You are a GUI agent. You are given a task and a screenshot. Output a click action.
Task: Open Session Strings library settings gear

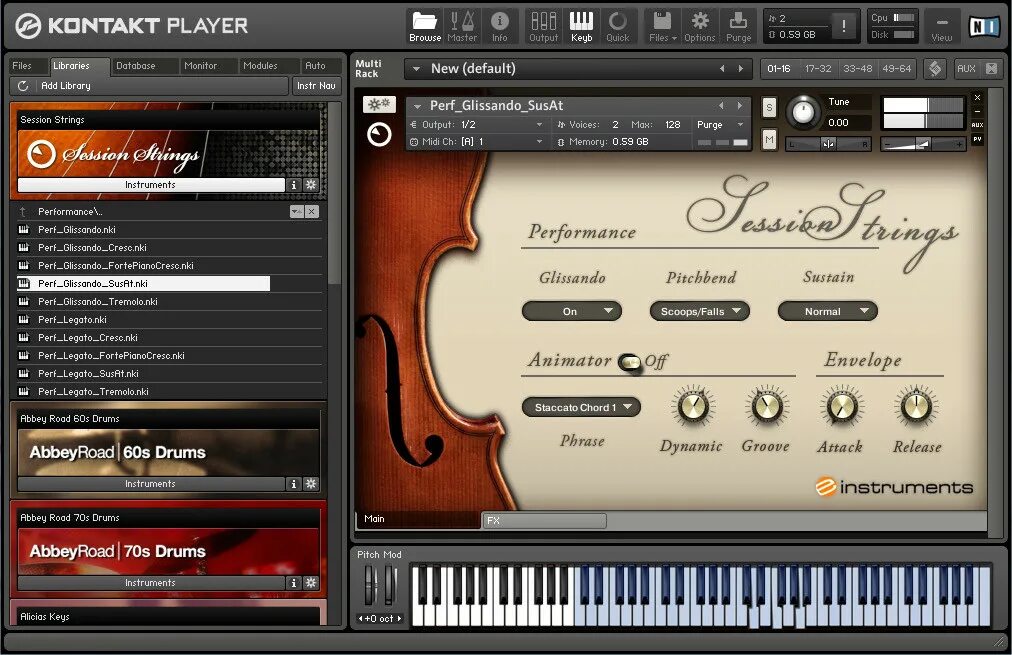tap(311, 185)
